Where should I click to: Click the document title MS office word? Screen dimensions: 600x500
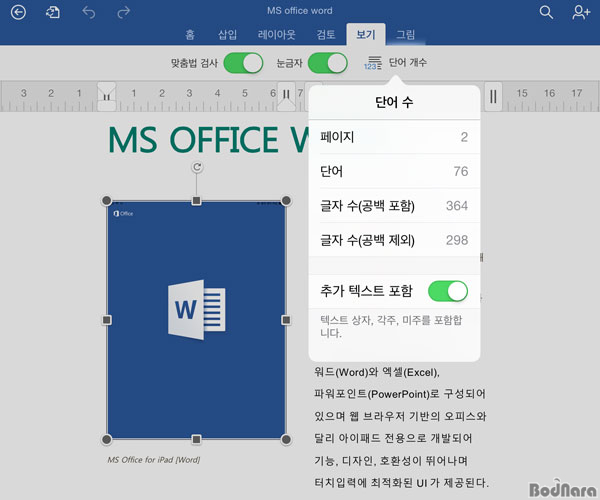(300, 11)
